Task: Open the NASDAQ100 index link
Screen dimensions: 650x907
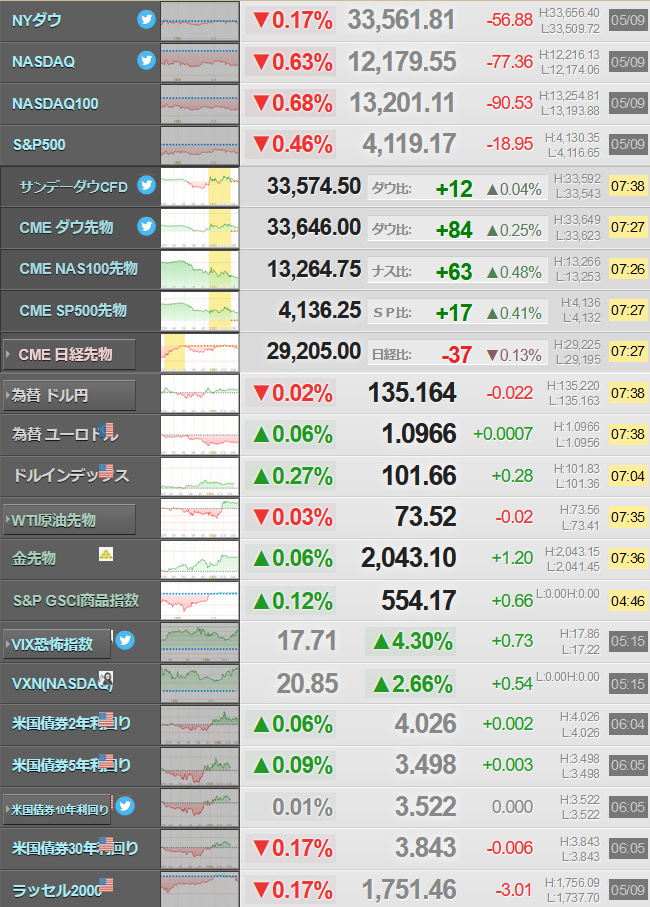Action: coord(55,104)
